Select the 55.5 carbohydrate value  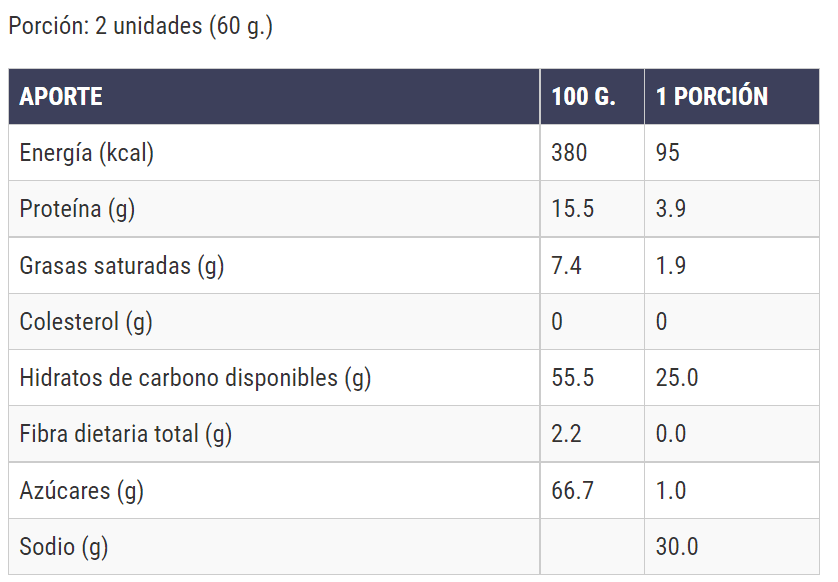572,378
